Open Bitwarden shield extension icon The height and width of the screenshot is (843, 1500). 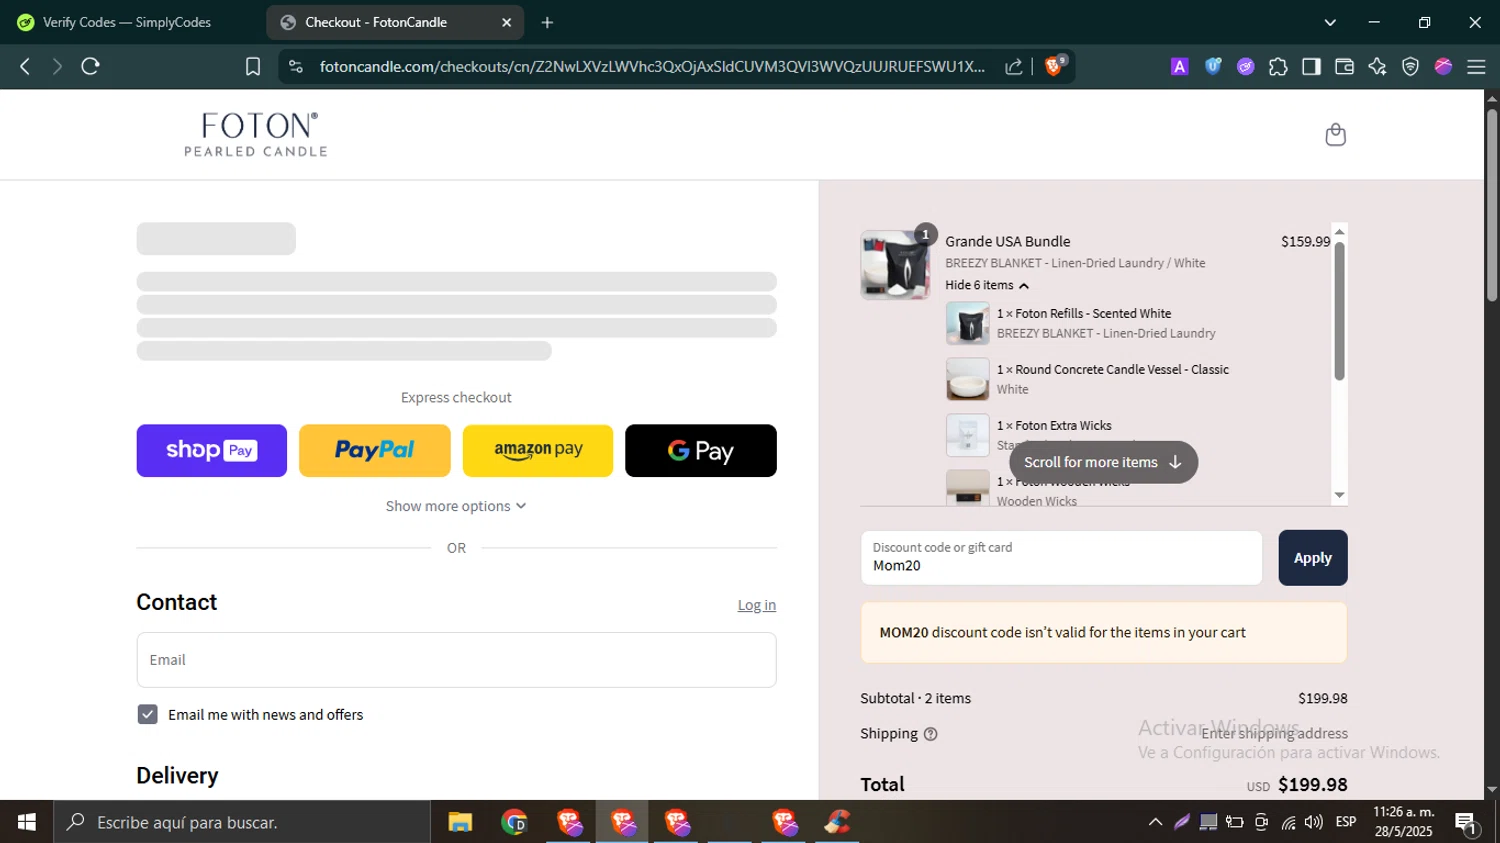(x=1213, y=66)
